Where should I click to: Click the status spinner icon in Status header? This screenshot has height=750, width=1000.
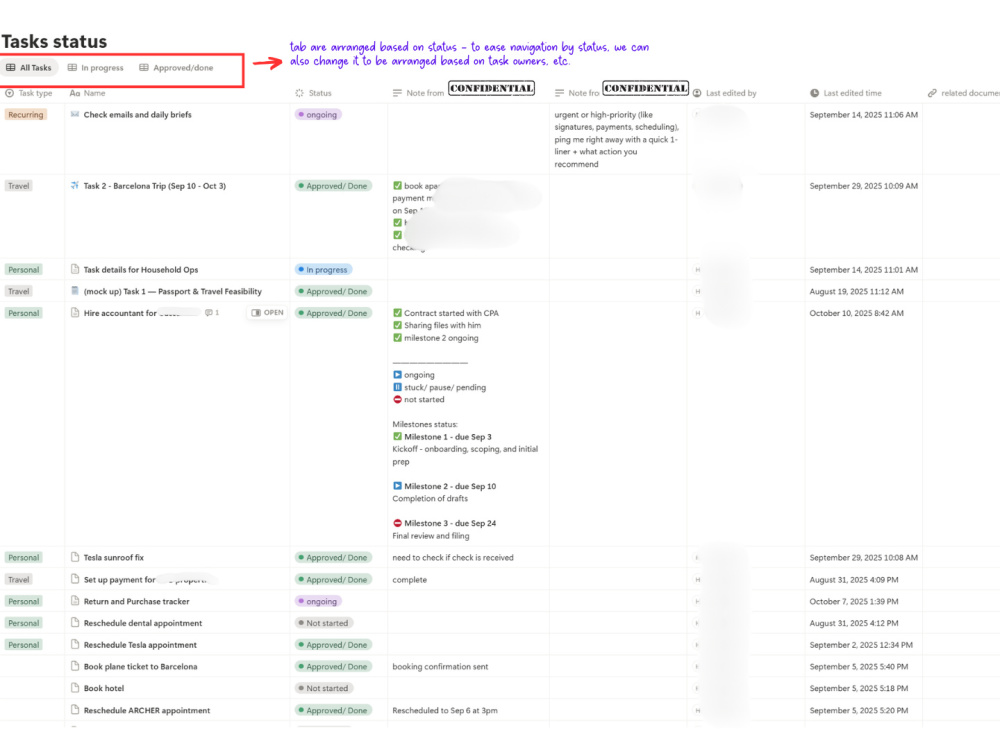tap(299, 93)
